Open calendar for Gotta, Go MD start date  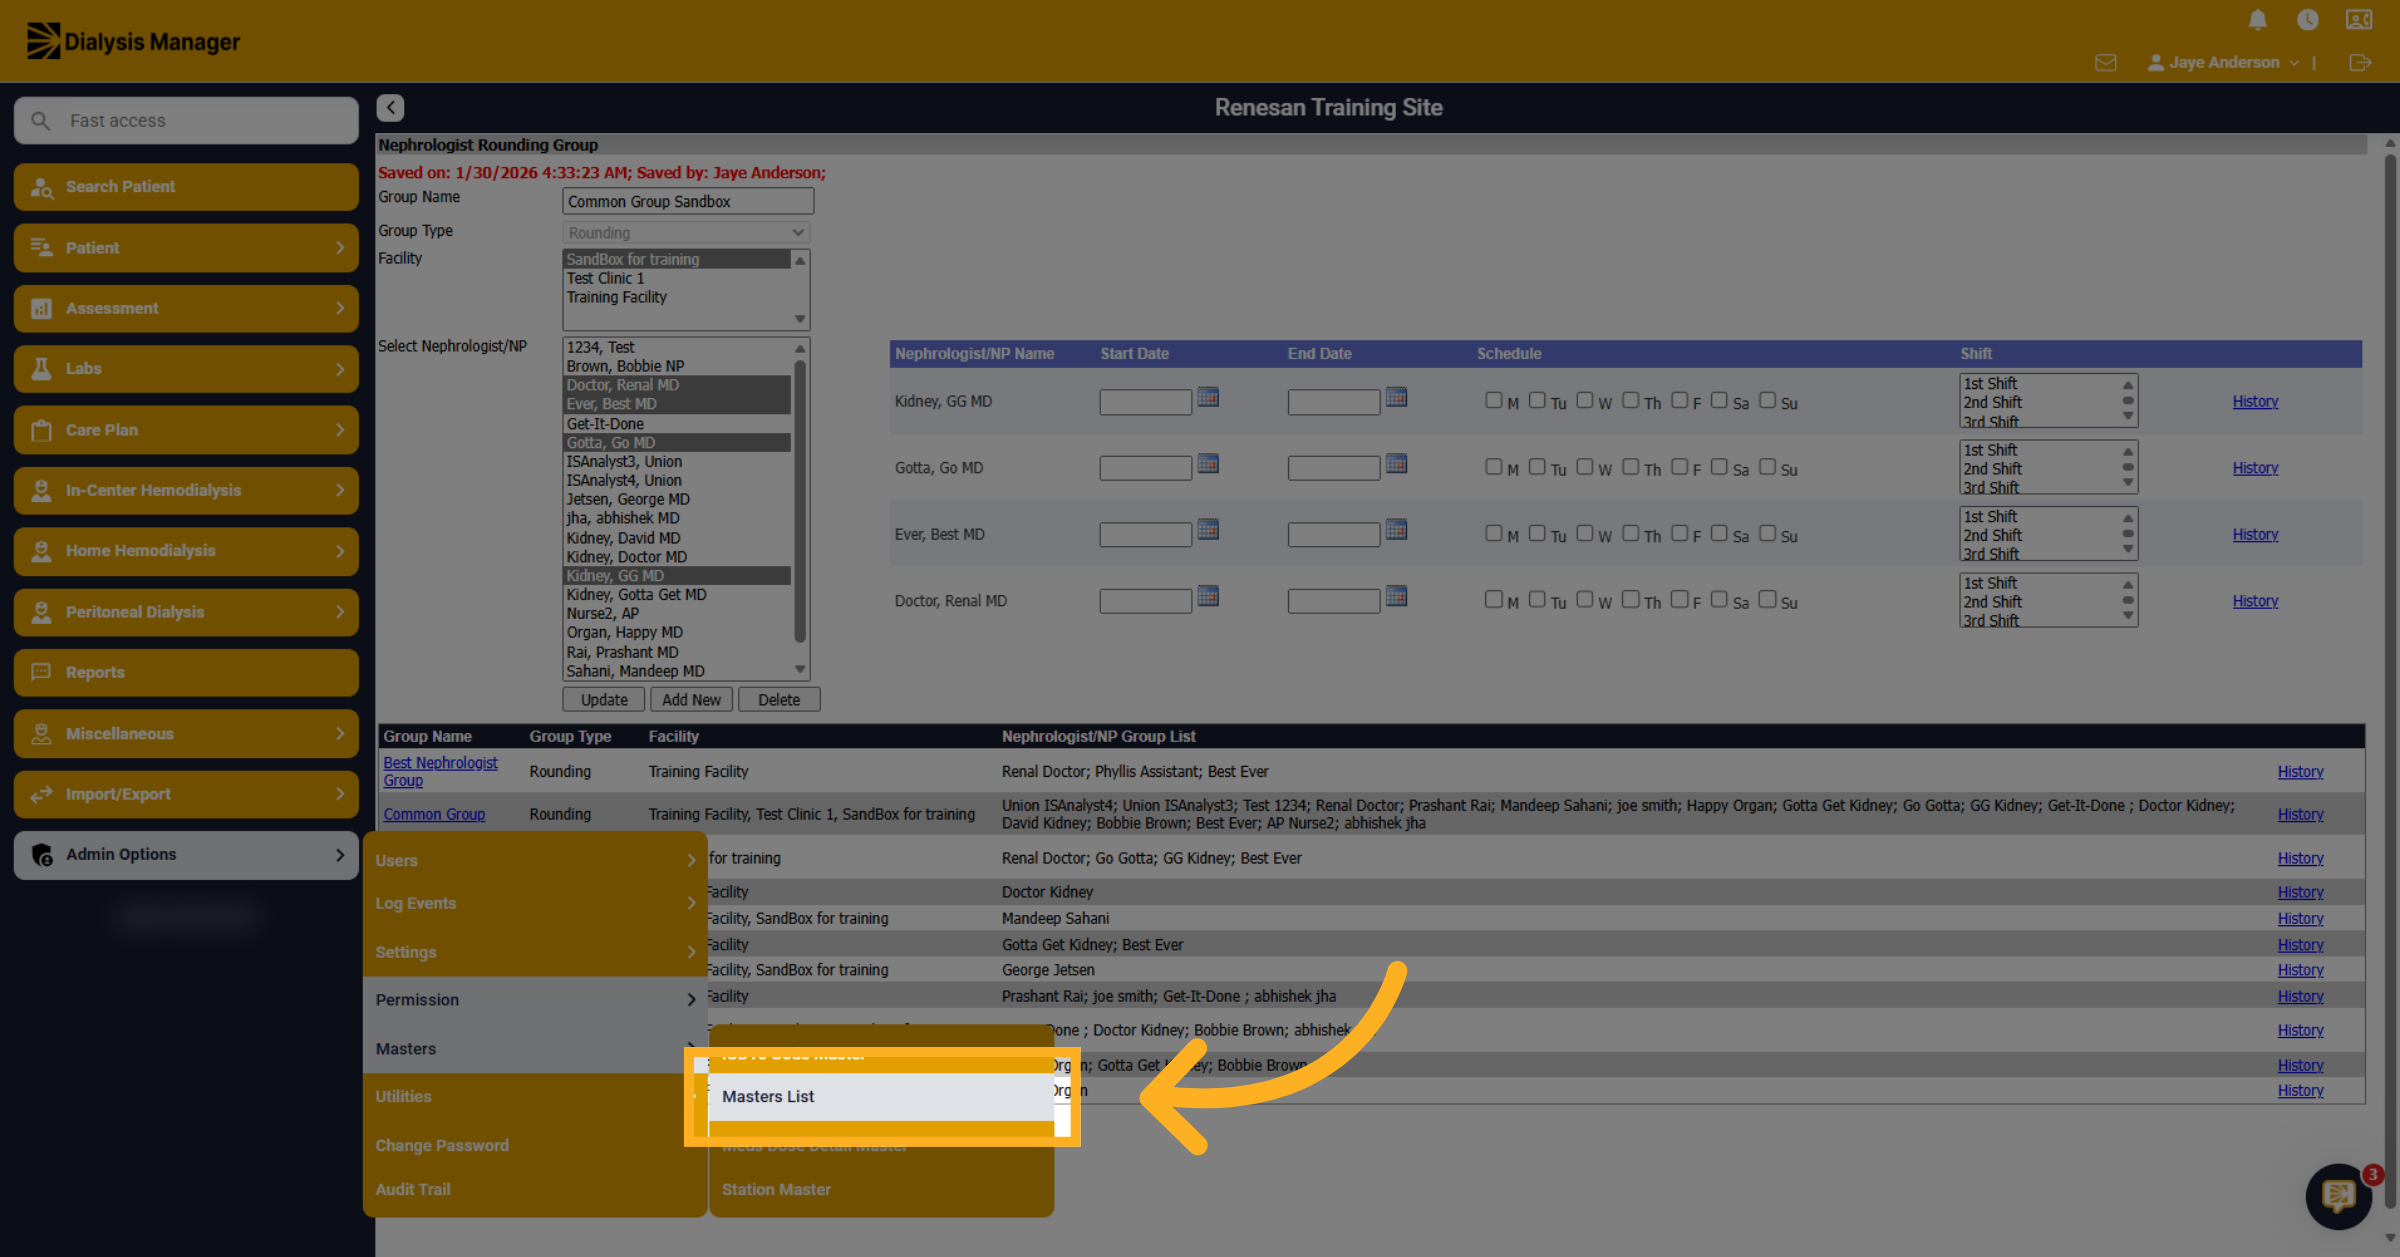tap(1208, 464)
